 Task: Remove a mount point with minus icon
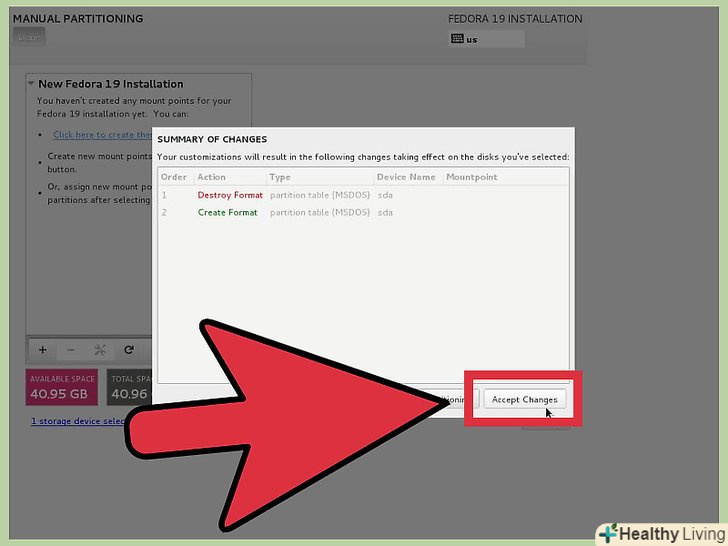pyautogui.click(x=71, y=350)
